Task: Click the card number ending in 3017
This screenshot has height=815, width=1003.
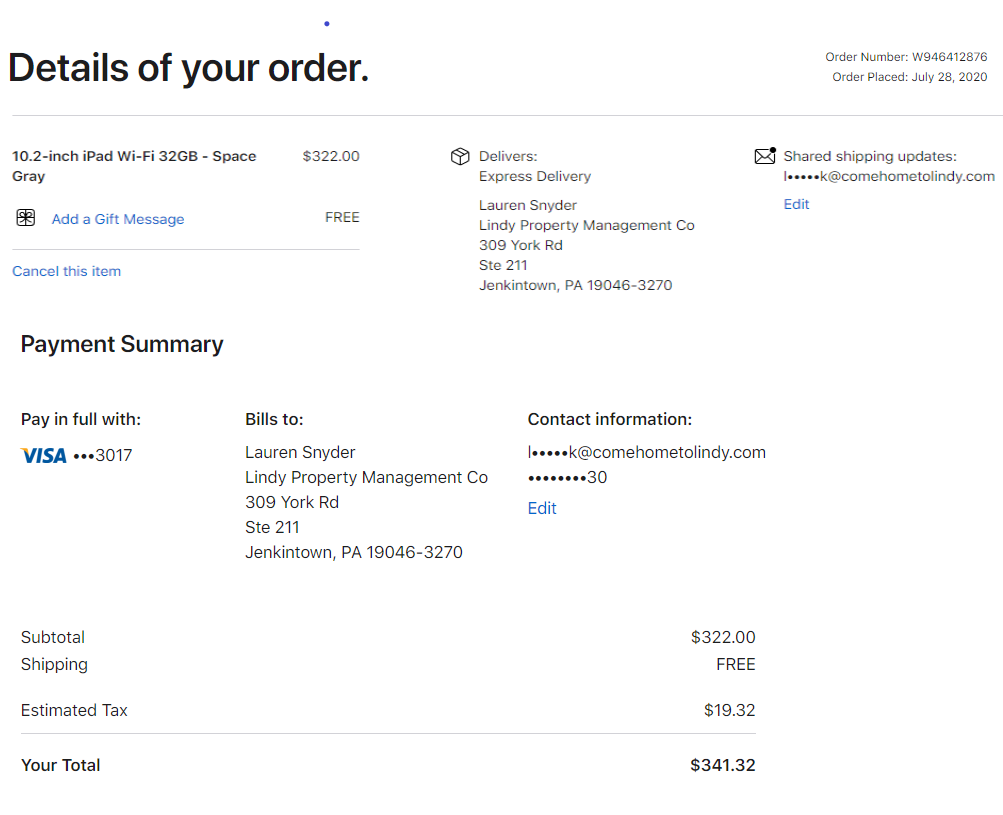Action: tap(103, 456)
